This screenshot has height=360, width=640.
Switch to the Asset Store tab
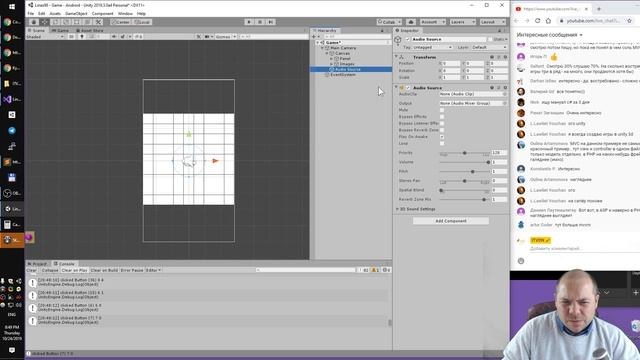90,31
